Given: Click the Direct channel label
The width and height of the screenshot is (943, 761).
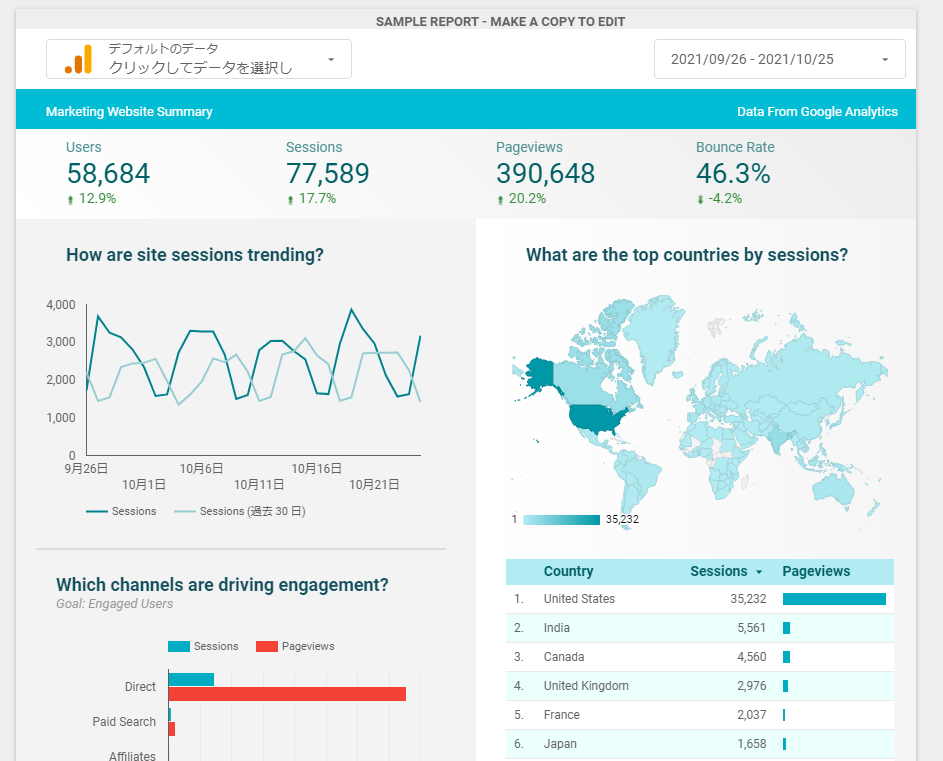Looking at the screenshot, I should 140,687.
